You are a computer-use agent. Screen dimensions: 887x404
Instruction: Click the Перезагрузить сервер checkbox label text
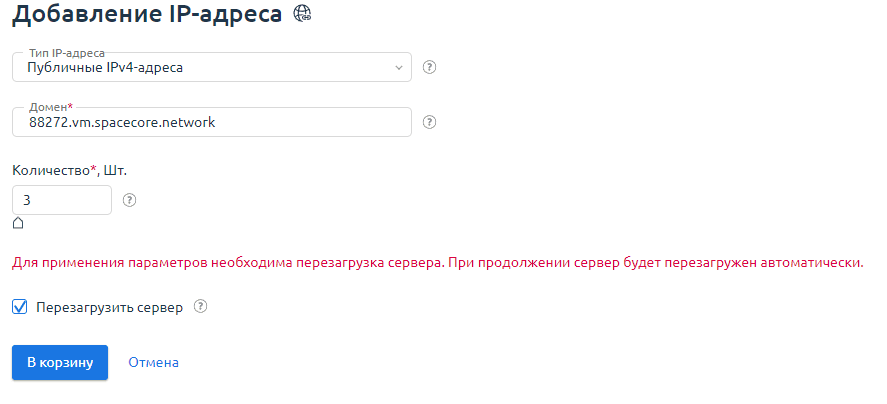109,308
